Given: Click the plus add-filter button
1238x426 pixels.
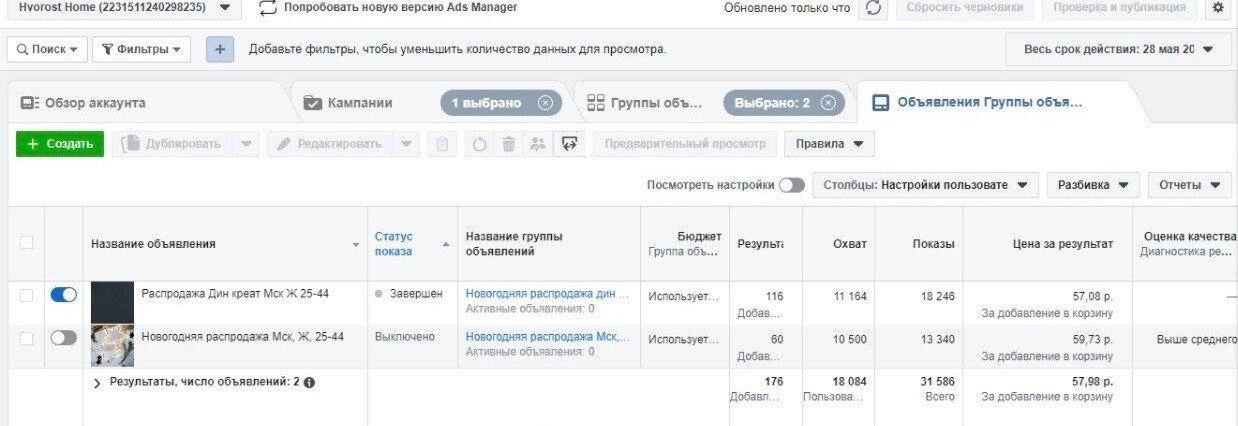Looking at the screenshot, I should coord(220,49).
